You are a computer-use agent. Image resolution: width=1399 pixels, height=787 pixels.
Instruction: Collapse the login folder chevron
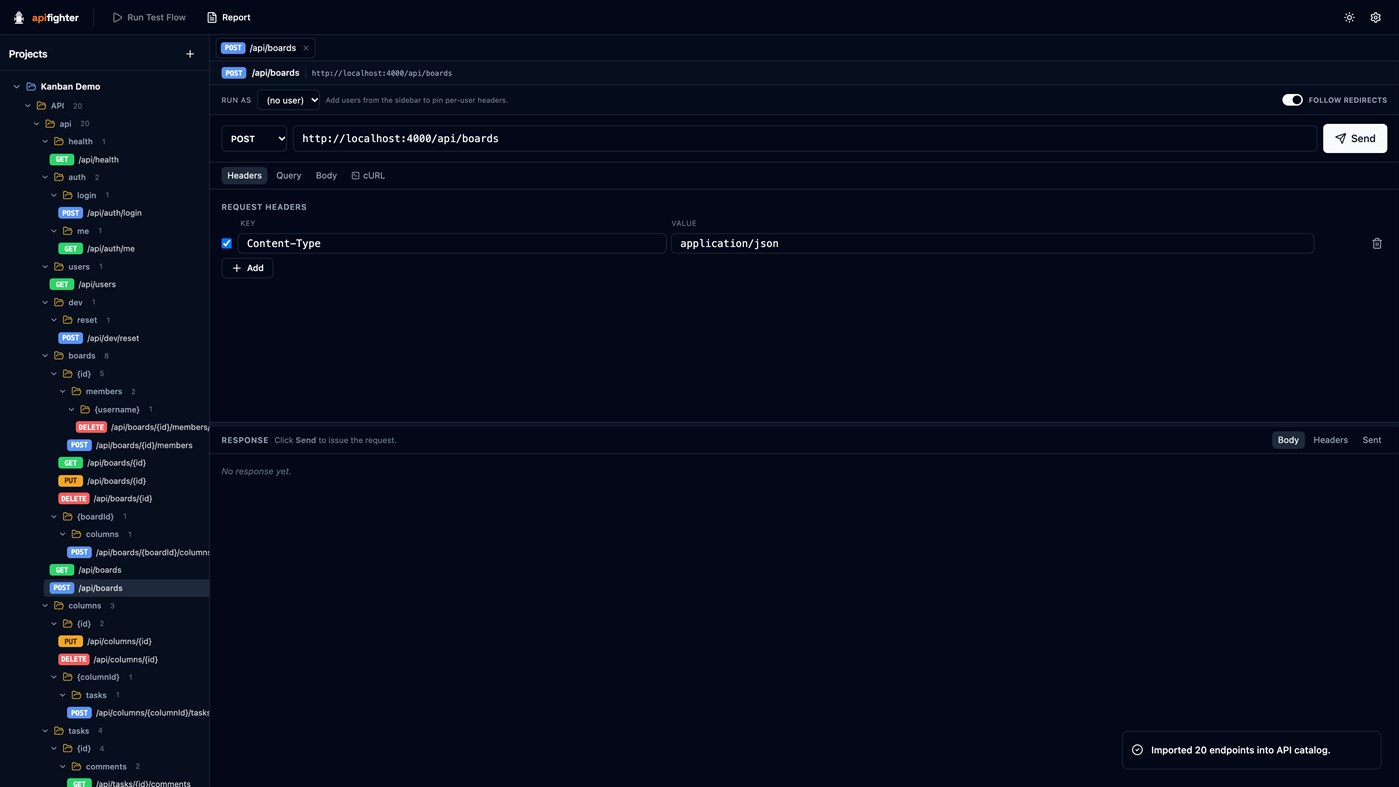tap(54, 196)
